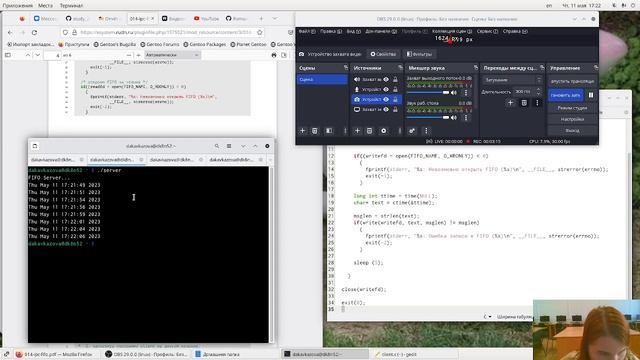This screenshot has width=640, height=360.
Task: Print the PDF document in Firefox
Action: [x=274, y=55]
